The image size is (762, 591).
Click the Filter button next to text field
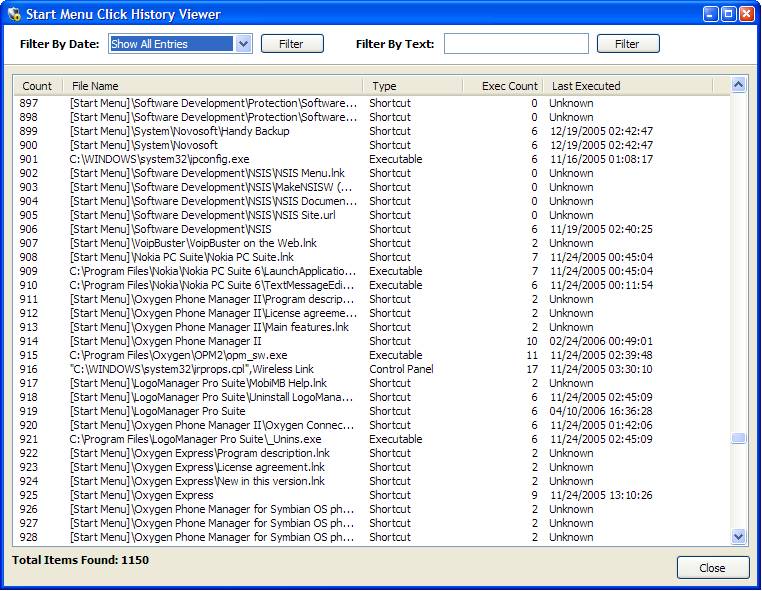tap(628, 44)
